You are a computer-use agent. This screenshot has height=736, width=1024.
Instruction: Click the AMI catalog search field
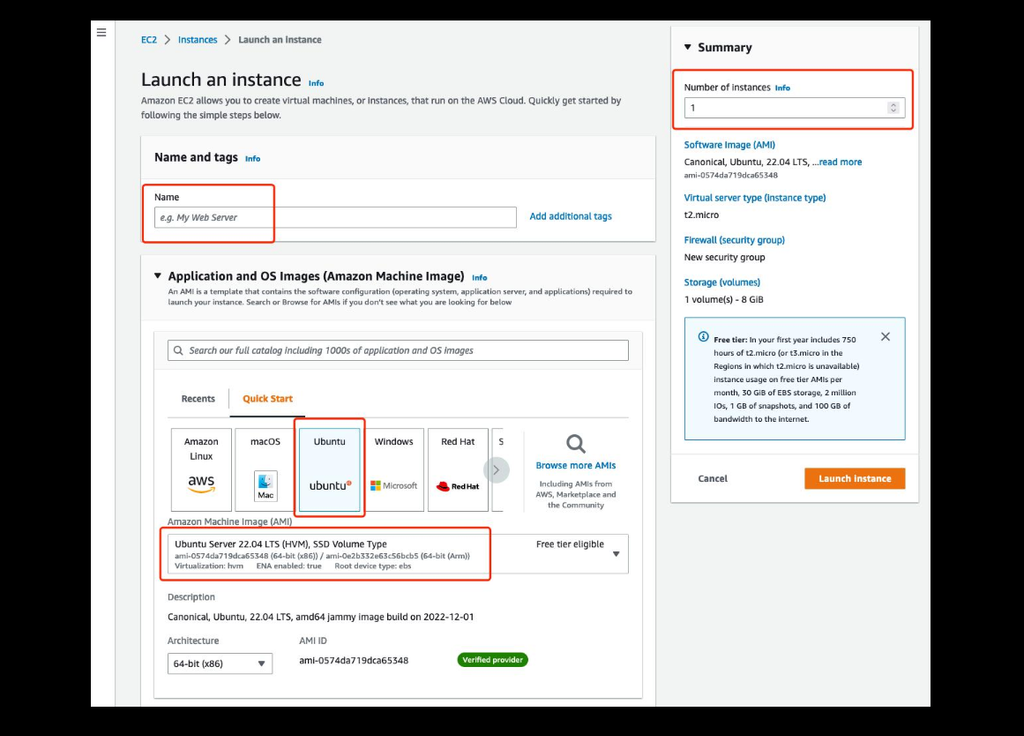(x=398, y=350)
